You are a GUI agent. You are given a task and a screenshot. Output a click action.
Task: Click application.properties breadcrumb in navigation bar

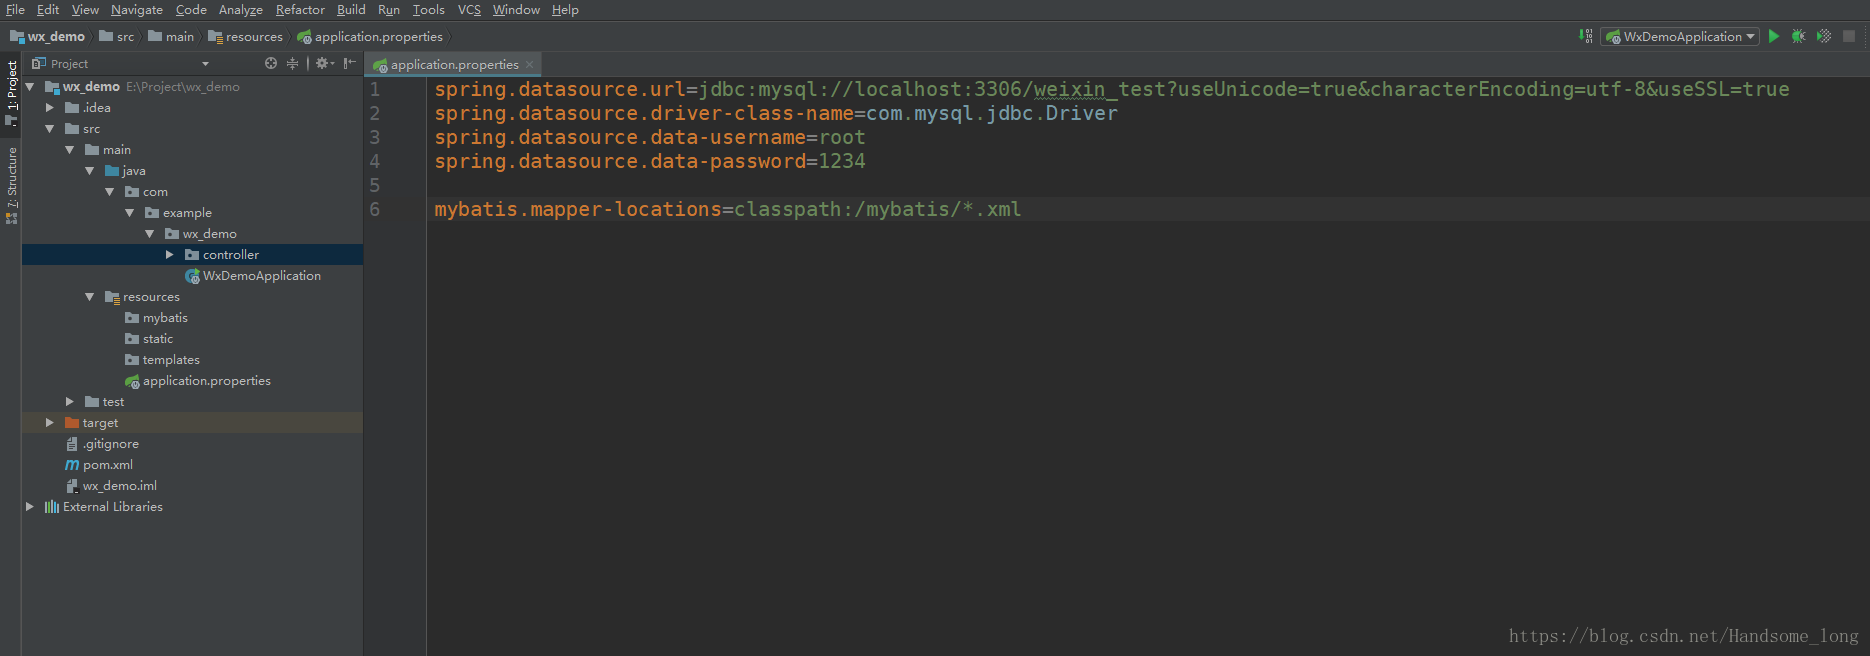point(370,37)
